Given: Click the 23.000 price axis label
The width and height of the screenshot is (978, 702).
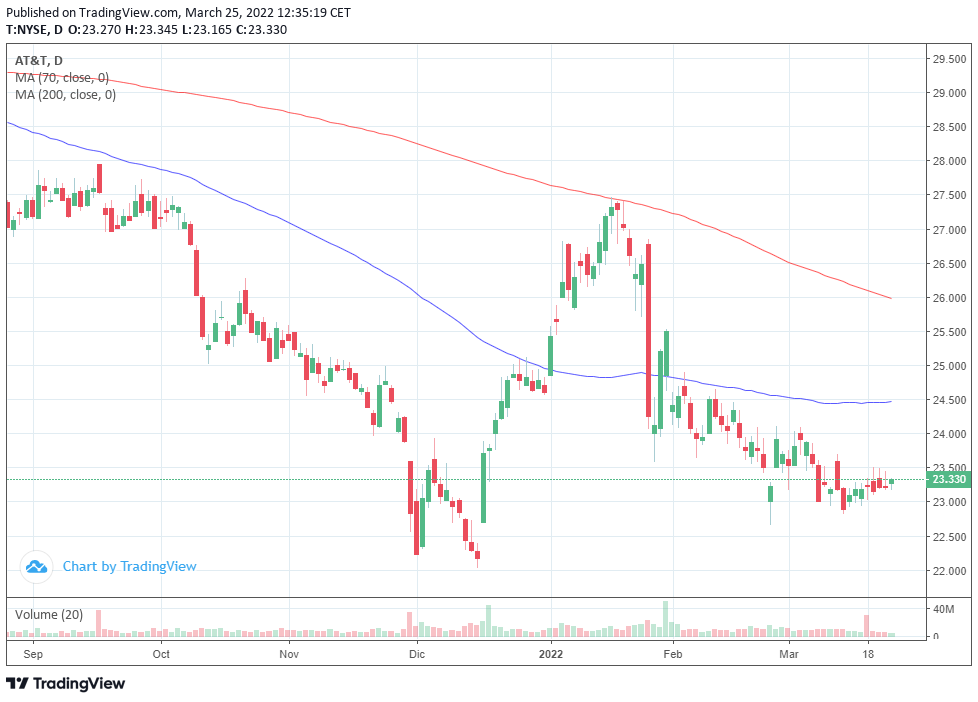Looking at the screenshot, I should click(949, 502).
